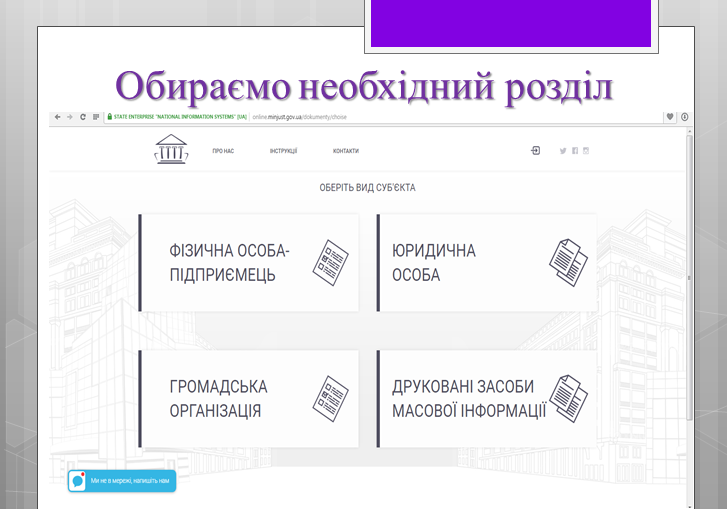The image size is (727, 509).
Task: Click the document icon on Фізична особа-підприємець card
Action: [331, 262]
